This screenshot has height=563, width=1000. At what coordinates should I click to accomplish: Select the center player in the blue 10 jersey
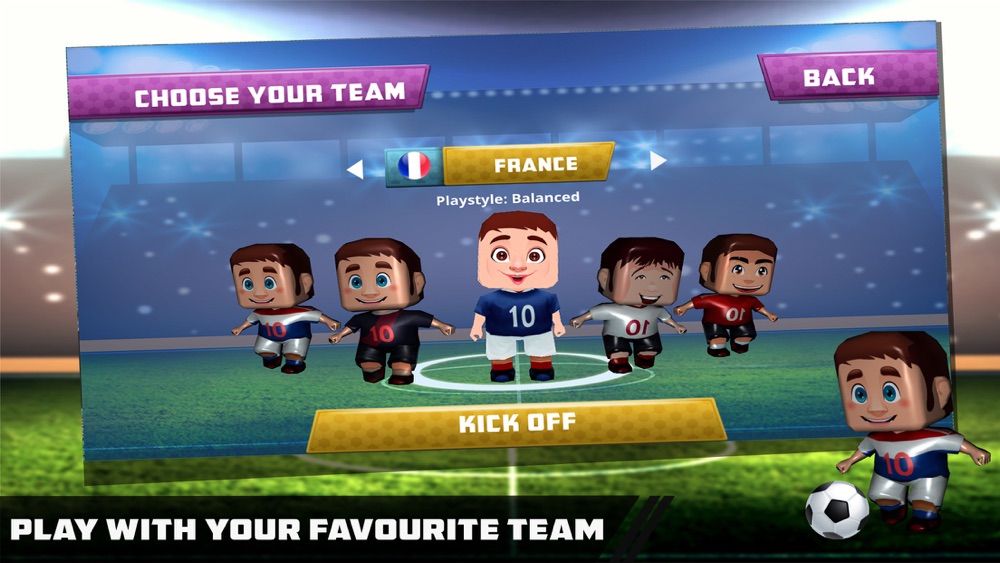coord(518,297)
